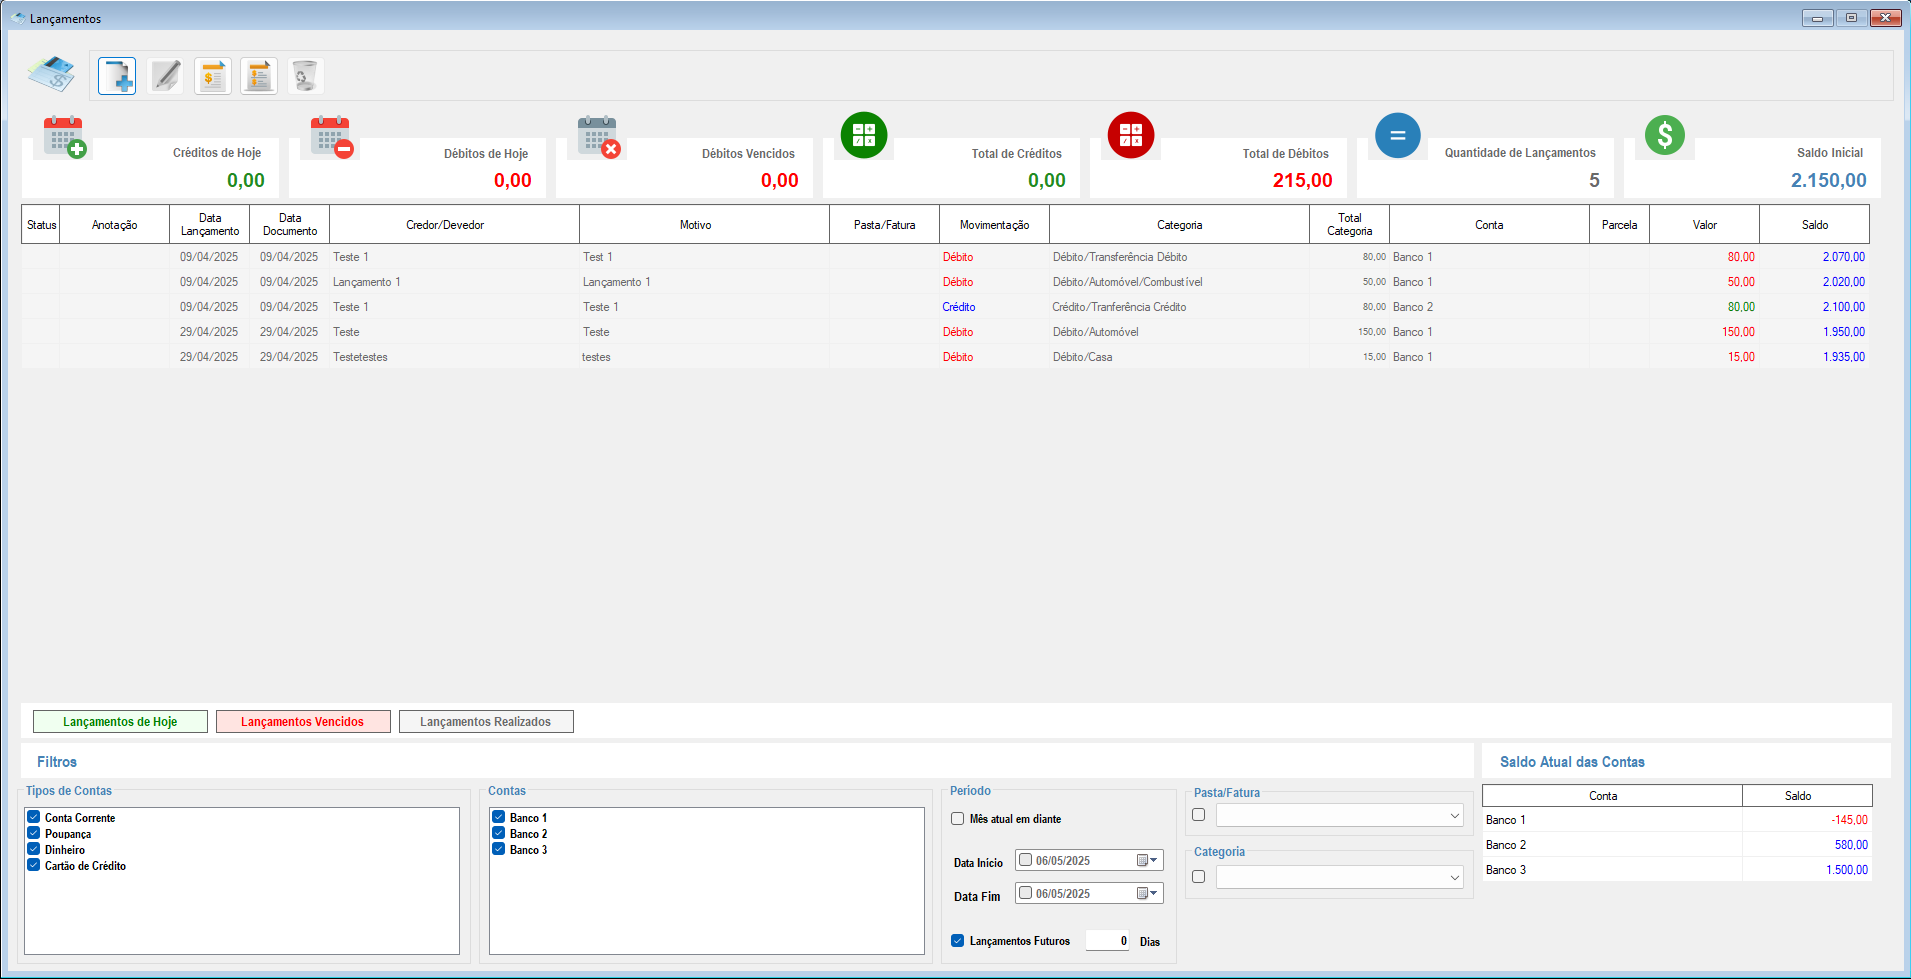Uncheck the Banco 2 account filter
The height and width of the screenshot is (979, 1911).
click(x=498, y=833)
